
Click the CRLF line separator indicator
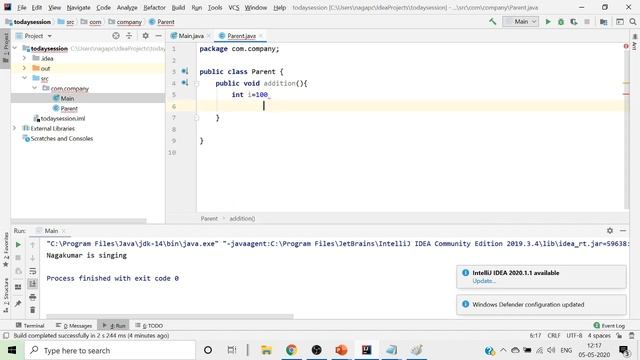click(553, 336)
